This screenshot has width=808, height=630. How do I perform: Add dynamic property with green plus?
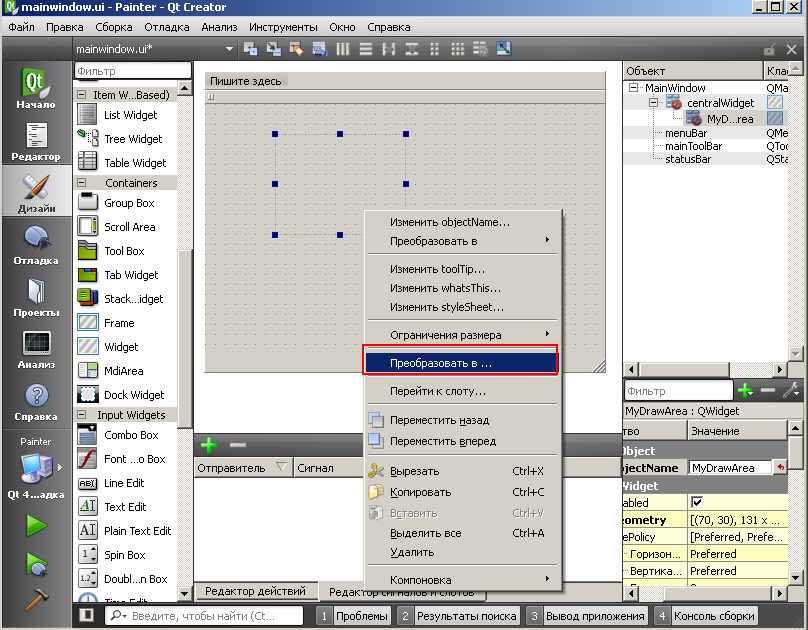[x=745, y=390]
